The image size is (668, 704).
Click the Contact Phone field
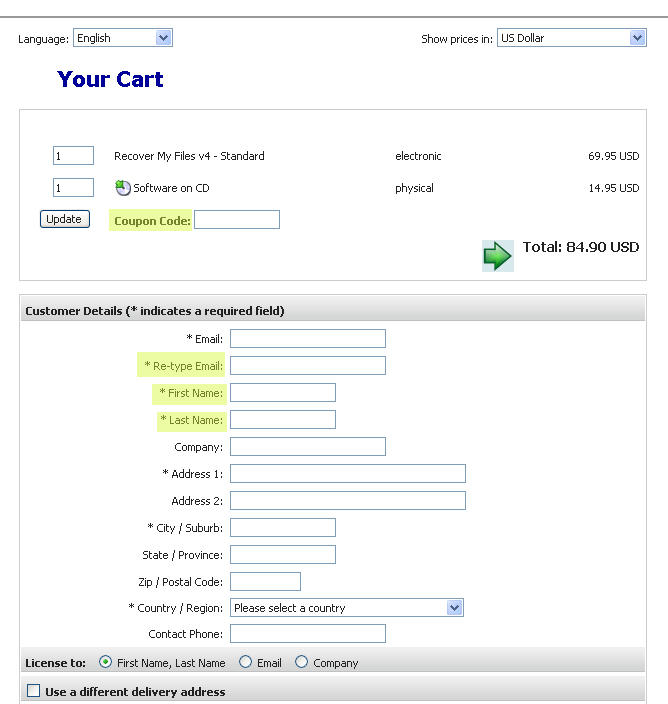pyautogui.click(x=308, y=634)
